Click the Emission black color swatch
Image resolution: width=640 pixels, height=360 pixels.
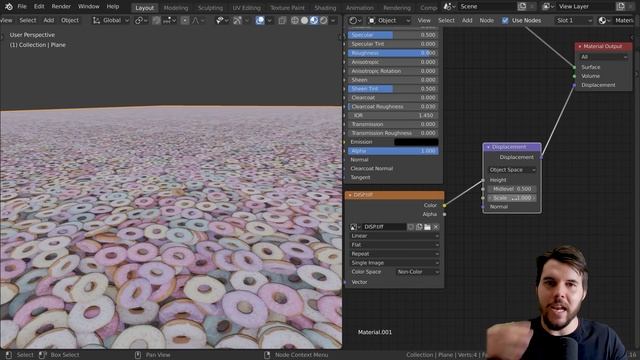coord(416,142)
